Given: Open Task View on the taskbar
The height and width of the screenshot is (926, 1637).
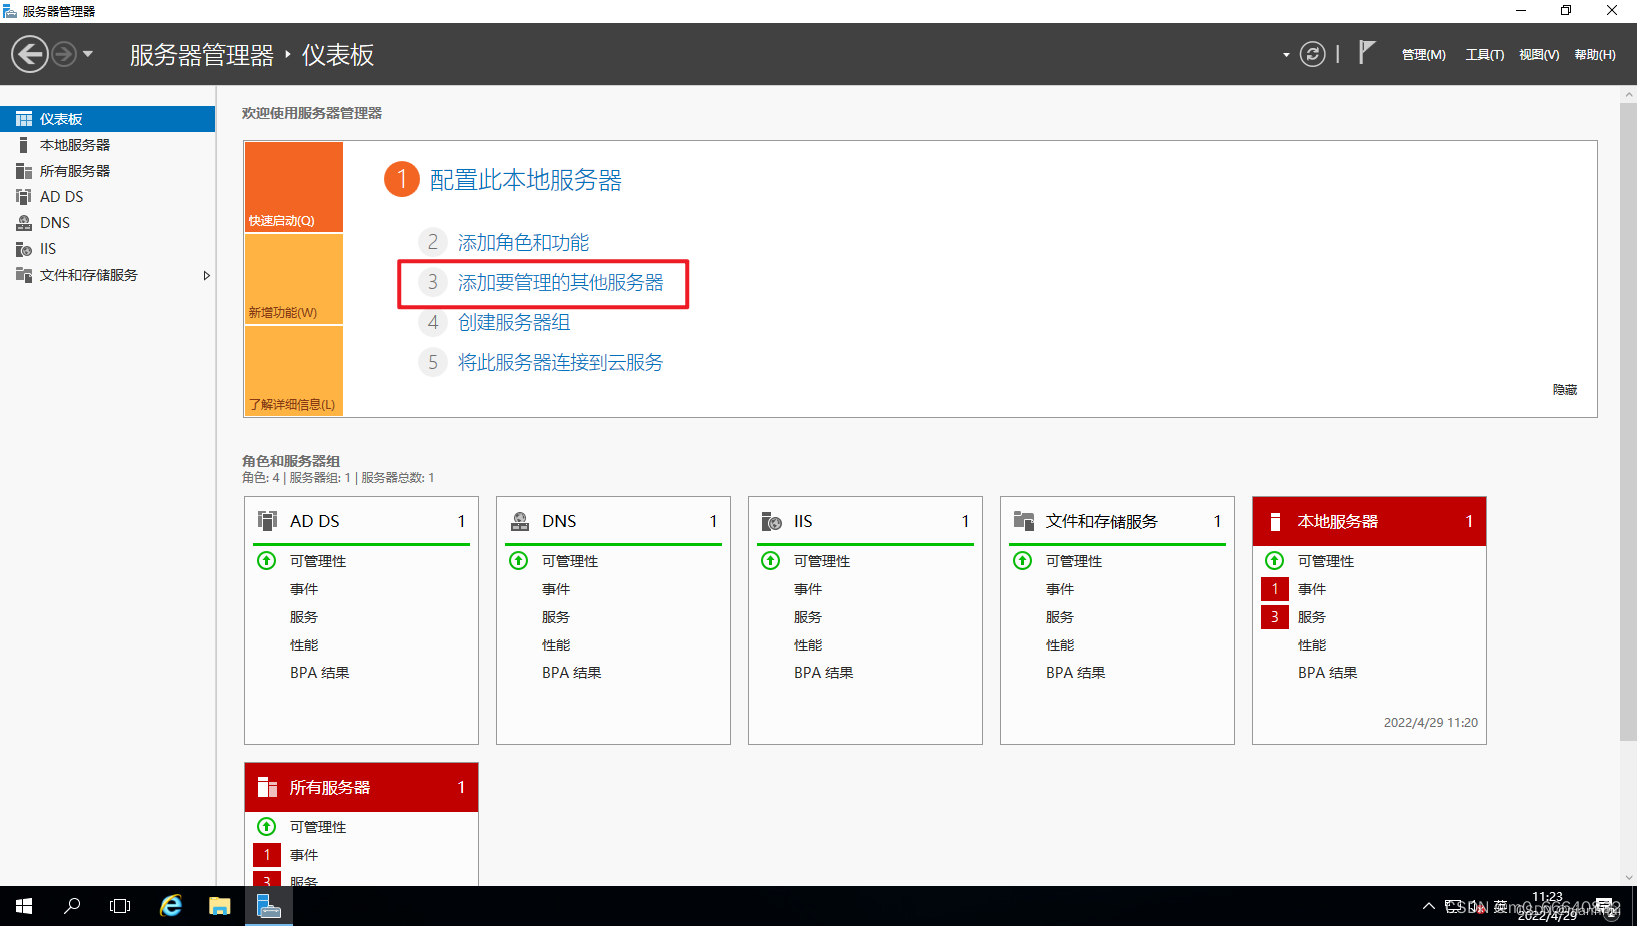Looking at the screenshot, I should [x=120, y=906].
